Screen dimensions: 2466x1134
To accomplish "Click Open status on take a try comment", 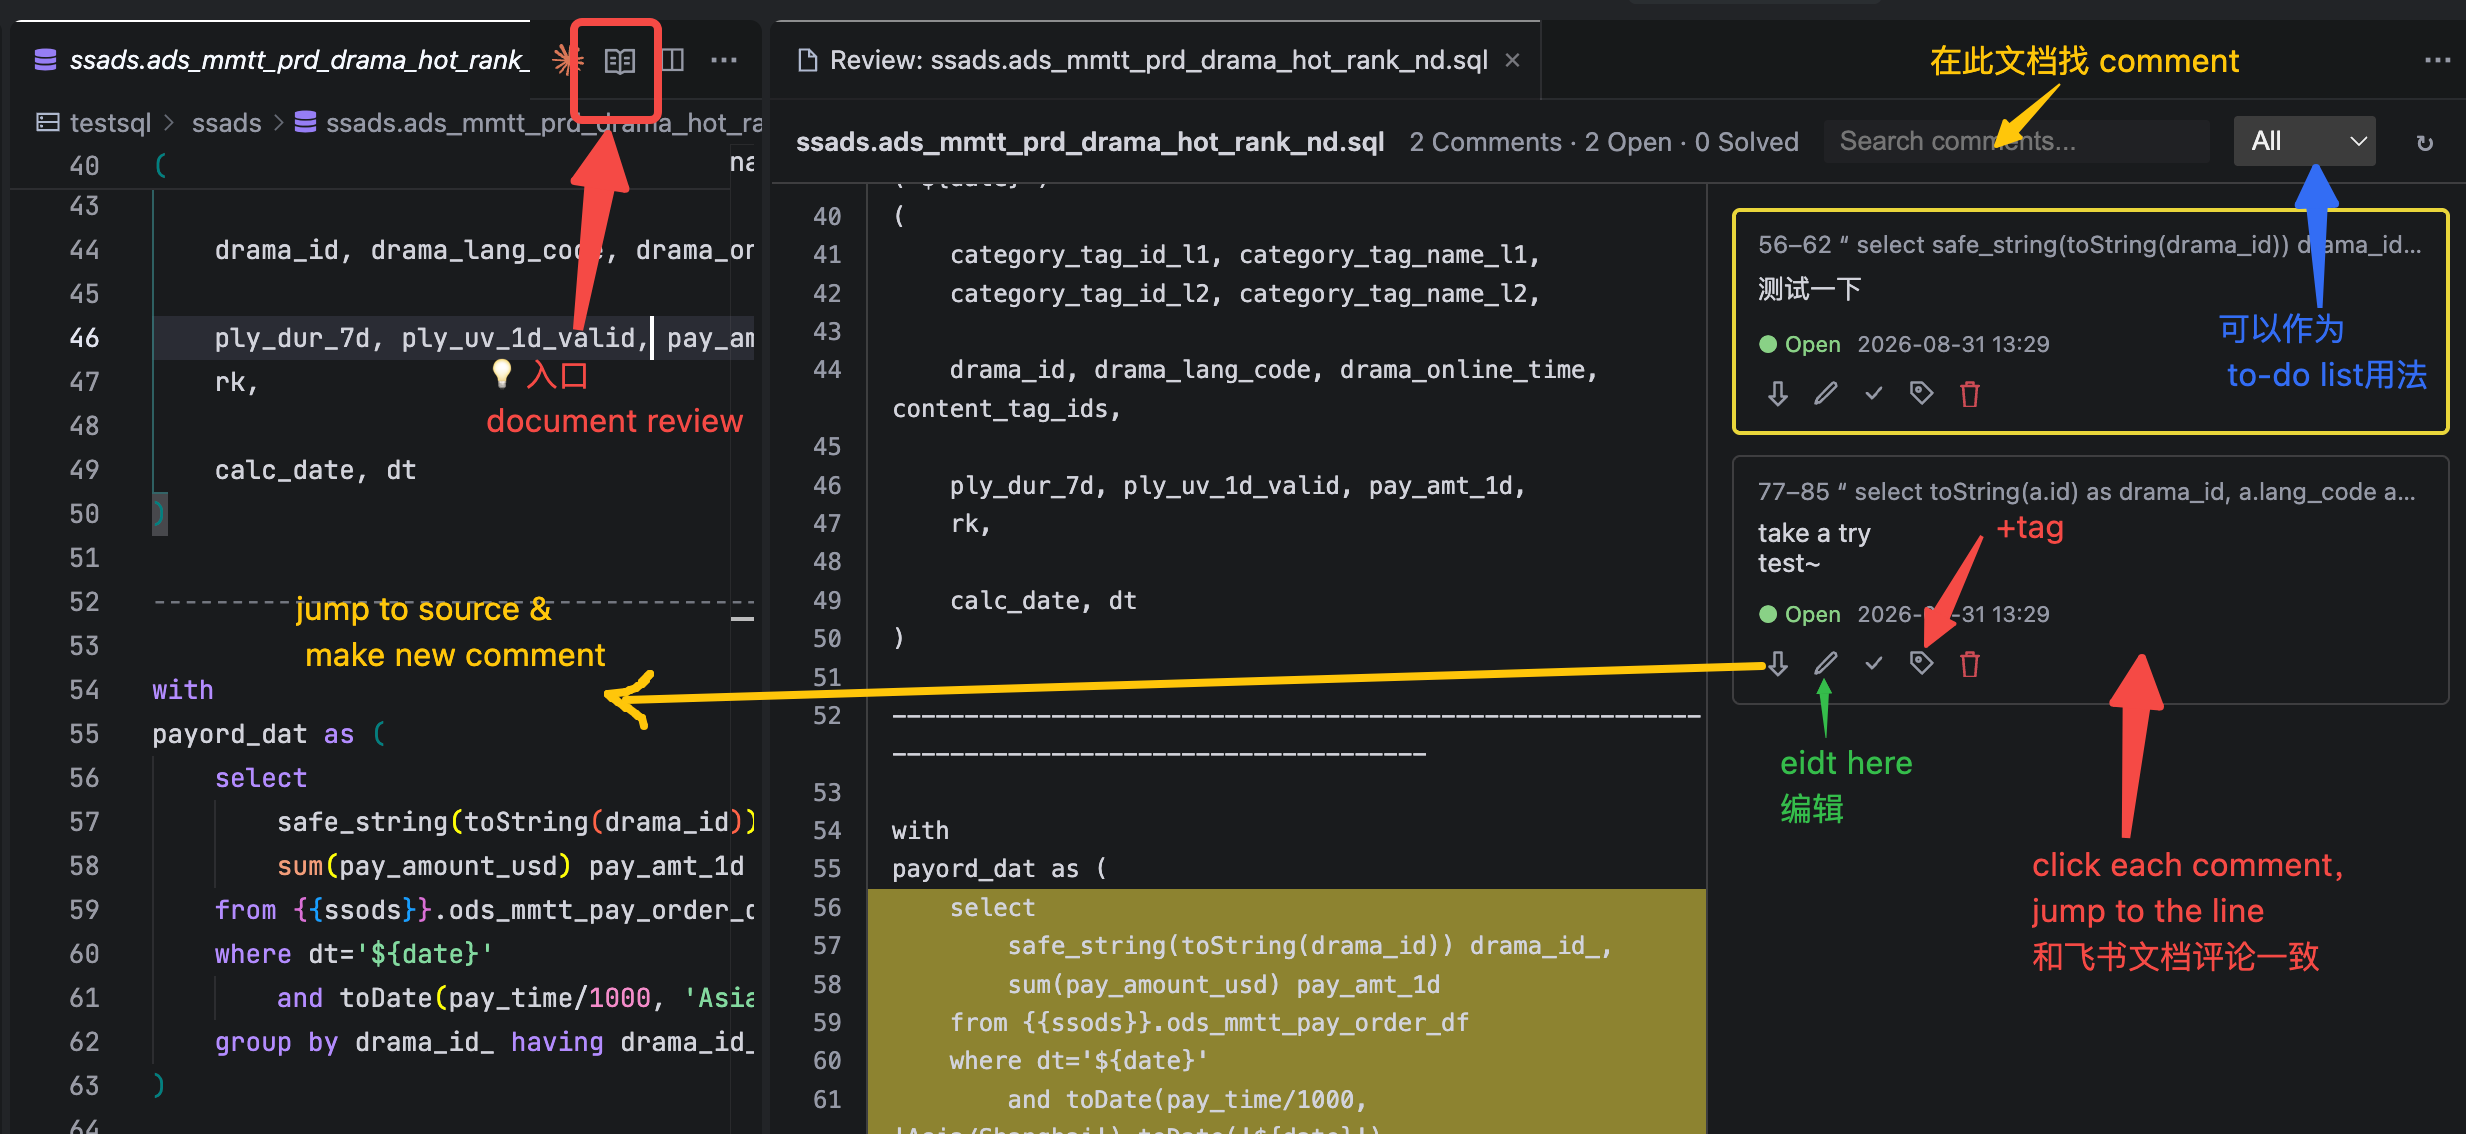I will (x=1800, y=614).
